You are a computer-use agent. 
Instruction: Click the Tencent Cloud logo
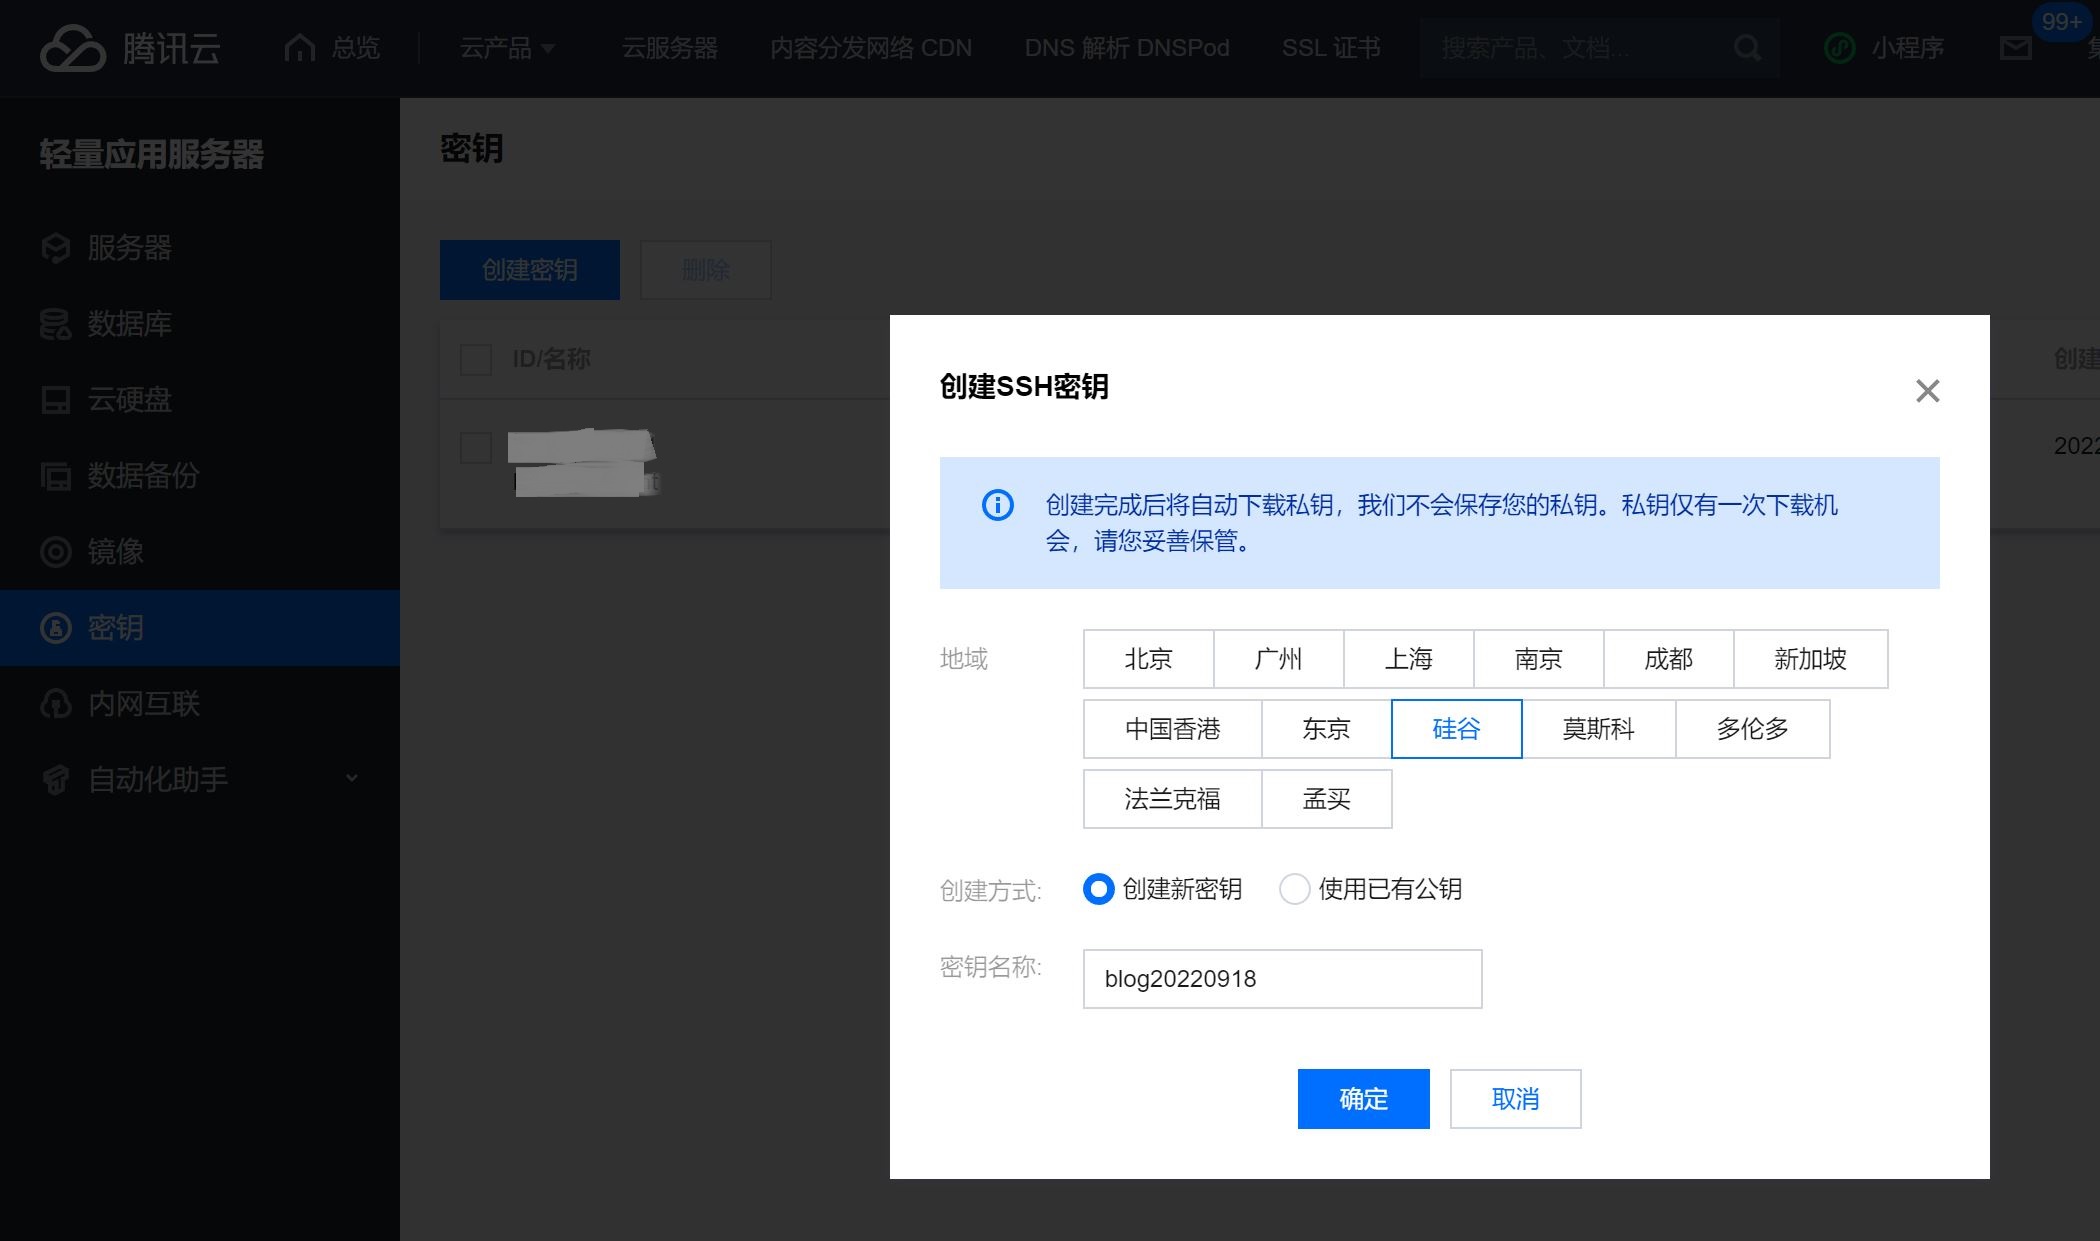tap(130, 48)
